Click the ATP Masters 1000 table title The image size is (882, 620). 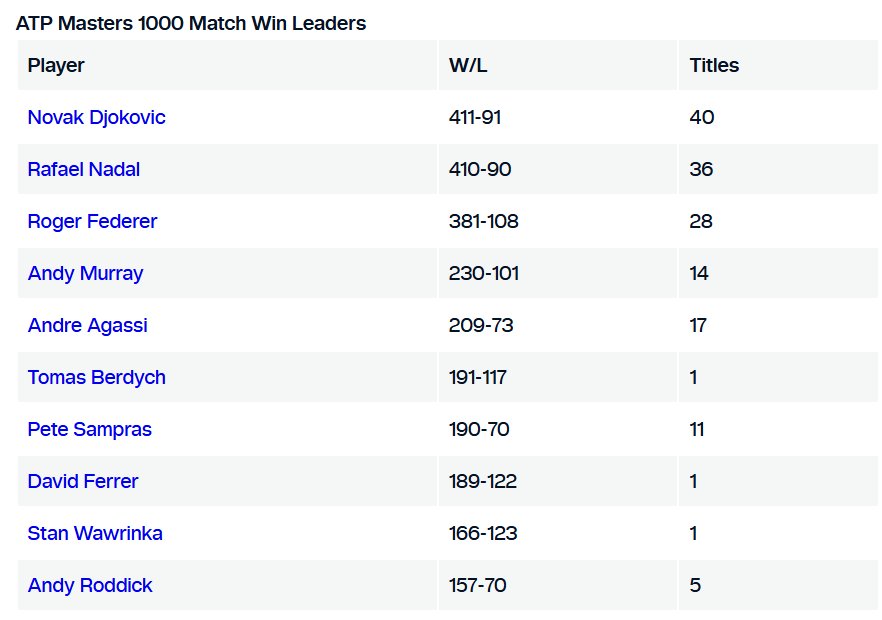(x=191, y=24)
